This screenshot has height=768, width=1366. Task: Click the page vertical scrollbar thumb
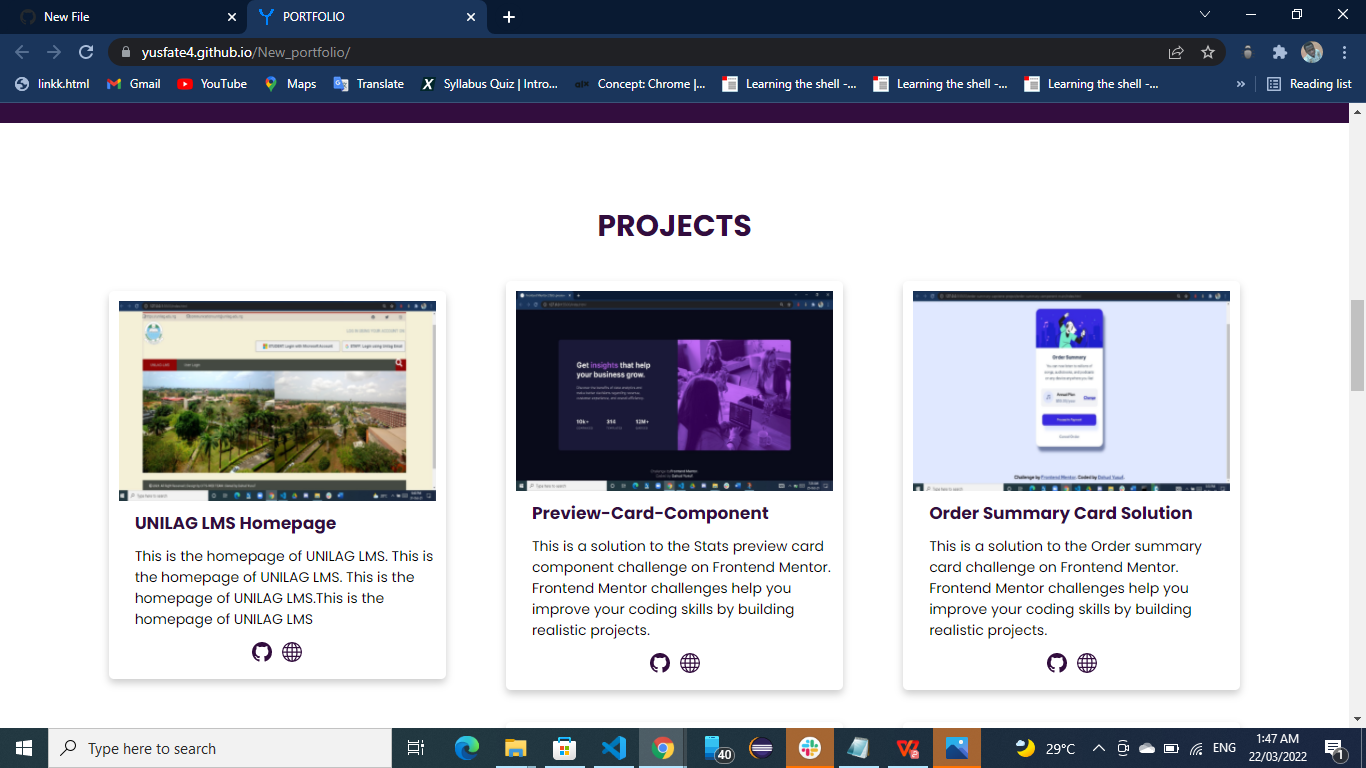coord(1357,345)
